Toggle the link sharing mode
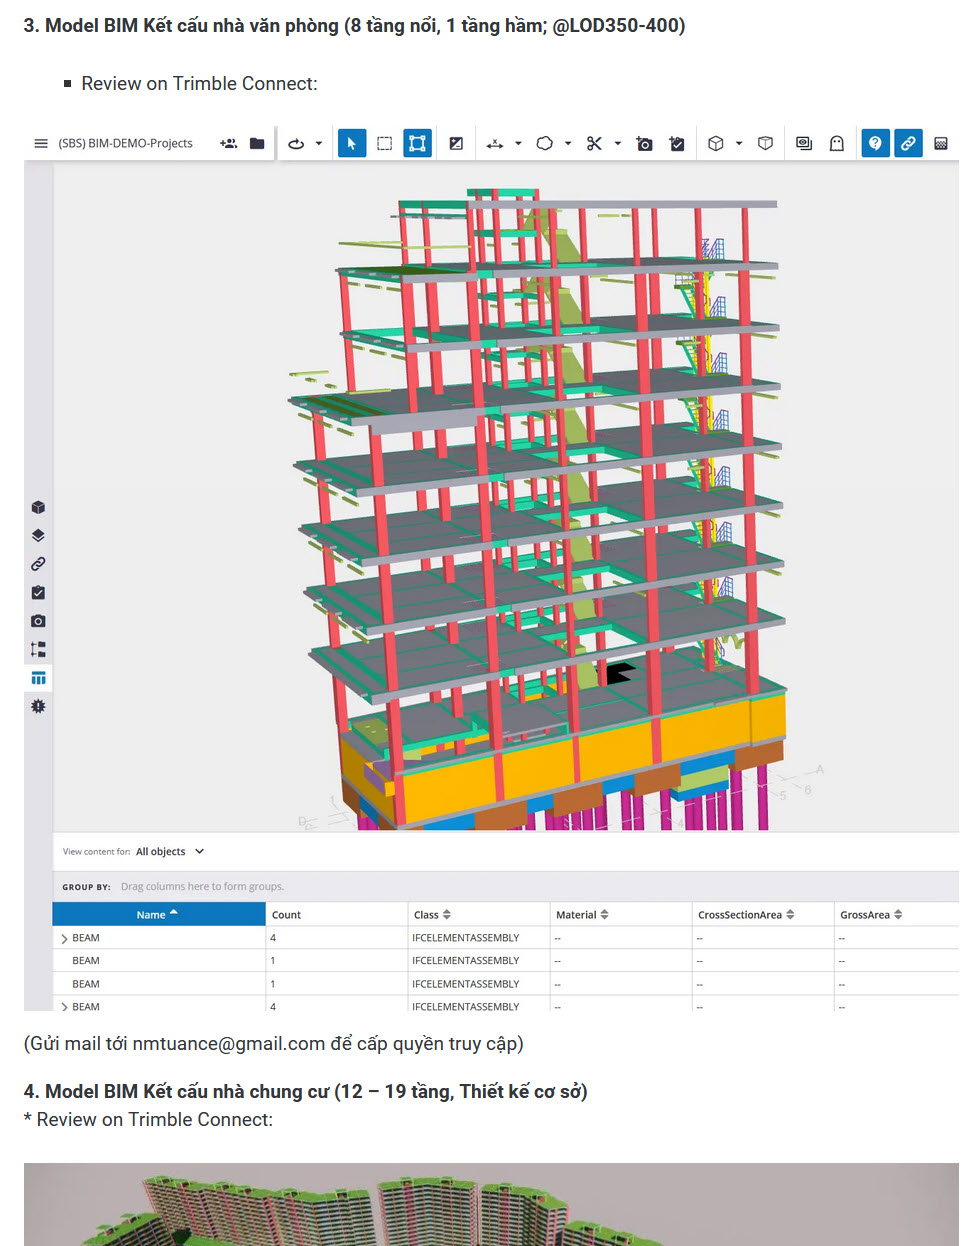 (908, 143)
